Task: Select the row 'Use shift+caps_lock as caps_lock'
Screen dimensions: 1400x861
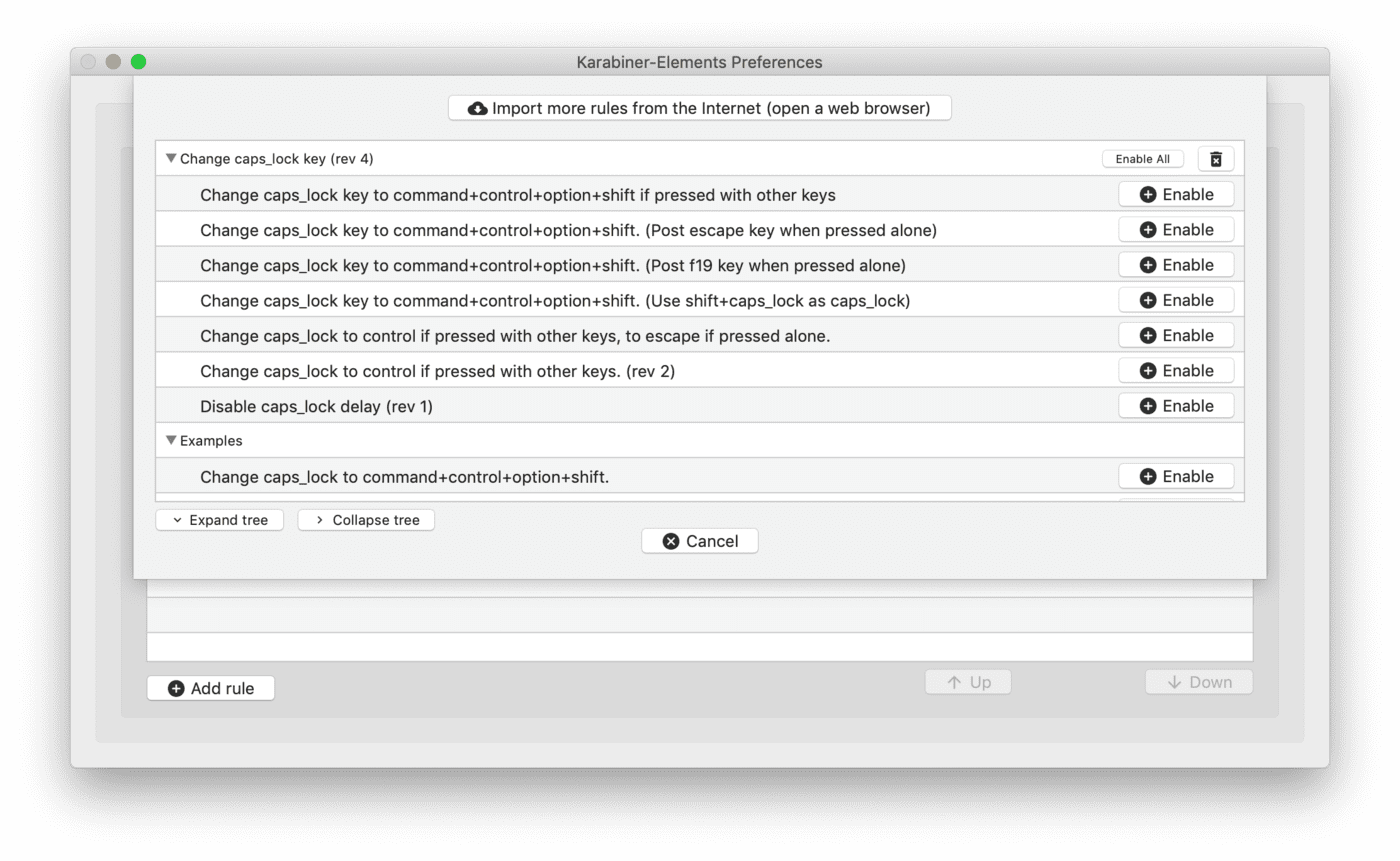Action: pyautogui.click(x=700, y=300)
